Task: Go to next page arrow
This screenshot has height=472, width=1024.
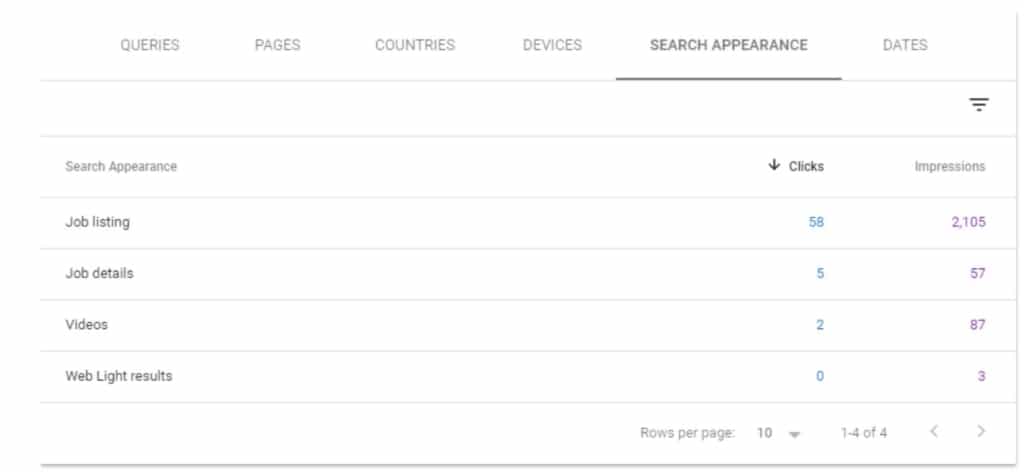Action: [981, 432]
